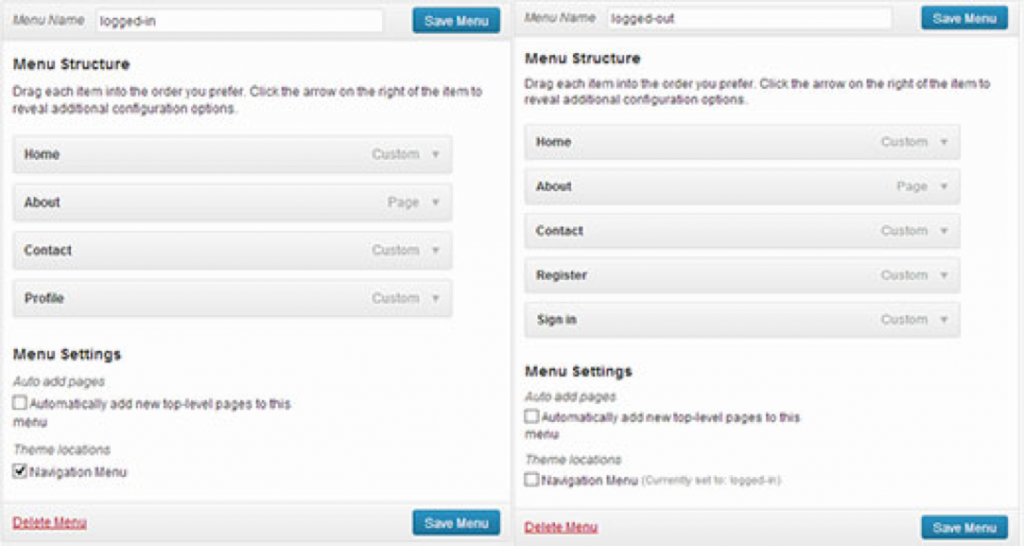This screenshot has height=546, width=1024.
Task: Focus the logged-in Menu Name field
Action: [x=239, y=21]
